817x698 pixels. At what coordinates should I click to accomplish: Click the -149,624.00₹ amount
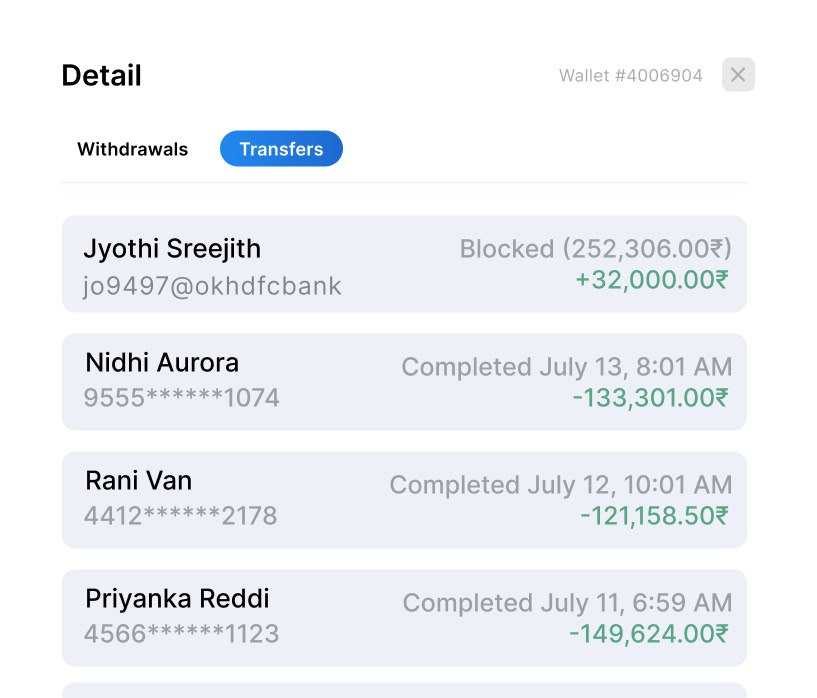(648, 634)
